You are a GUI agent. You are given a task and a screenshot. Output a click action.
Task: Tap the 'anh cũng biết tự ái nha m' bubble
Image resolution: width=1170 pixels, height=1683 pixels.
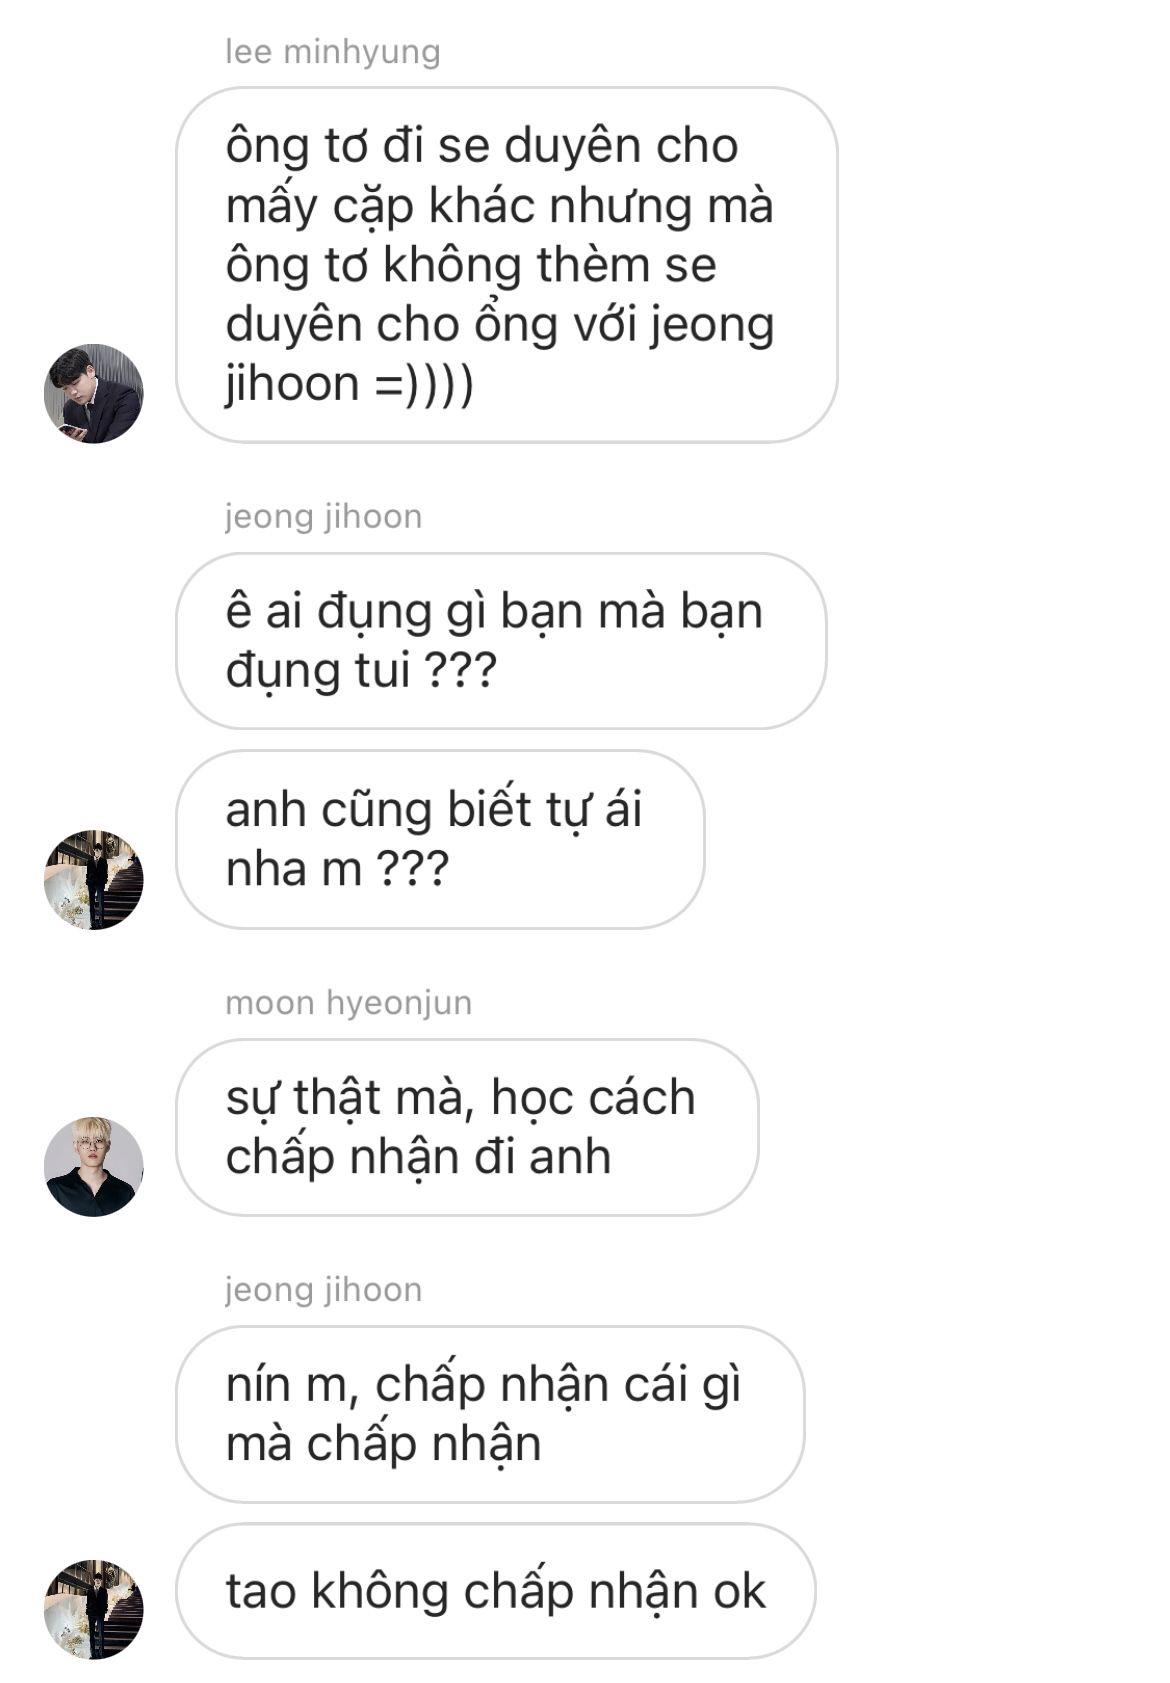[x=440, y=839]
